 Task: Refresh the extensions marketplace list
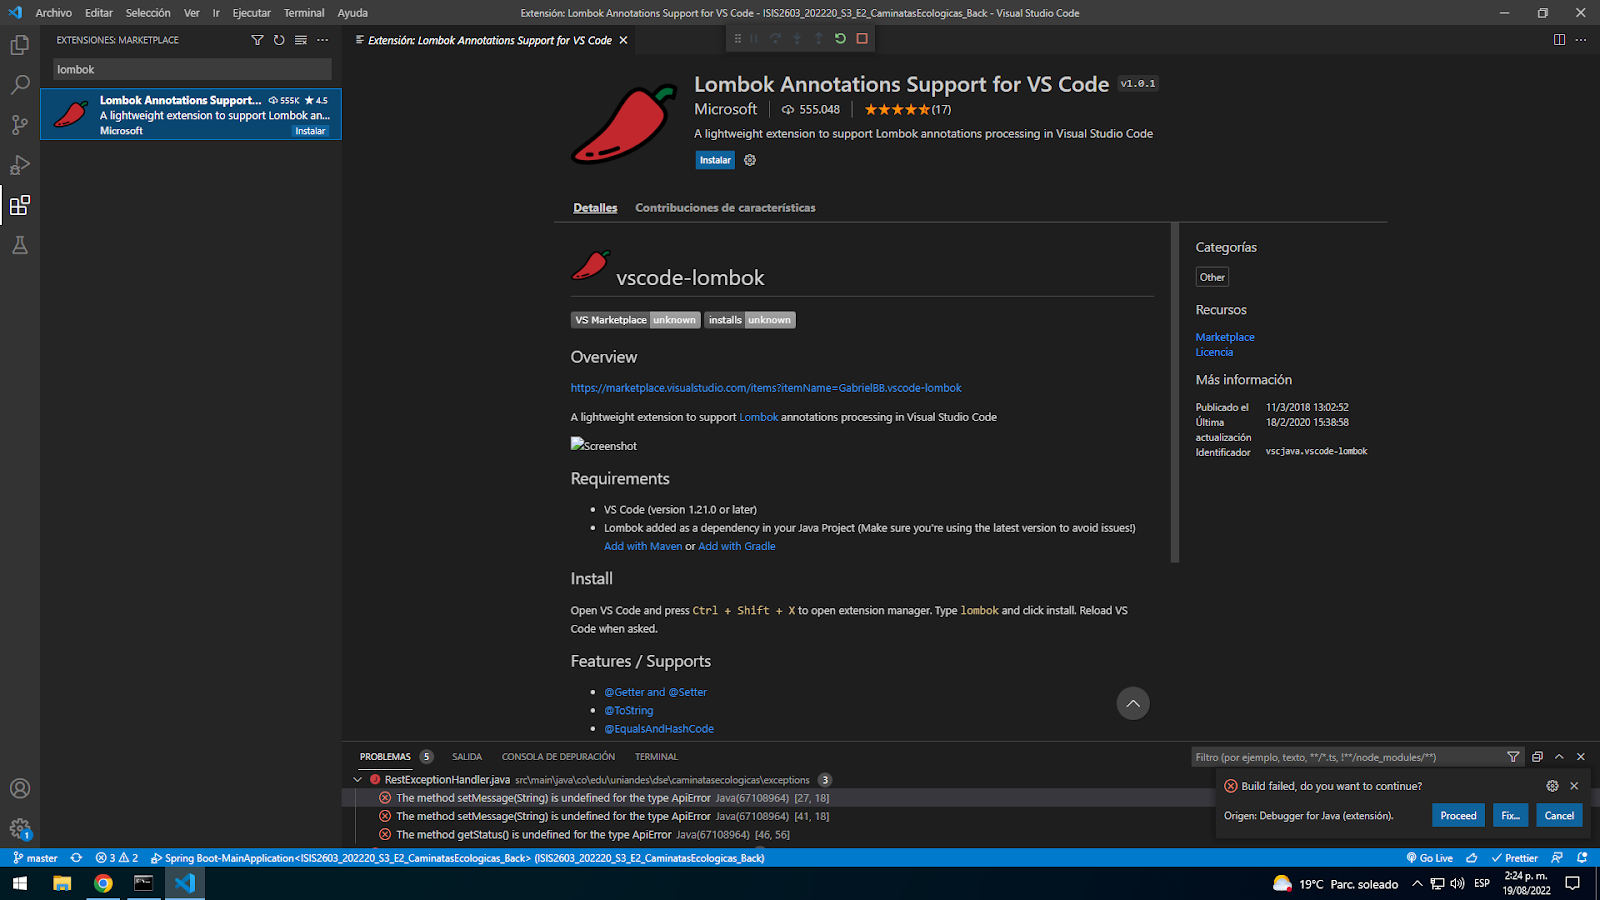tap(279, 40)
